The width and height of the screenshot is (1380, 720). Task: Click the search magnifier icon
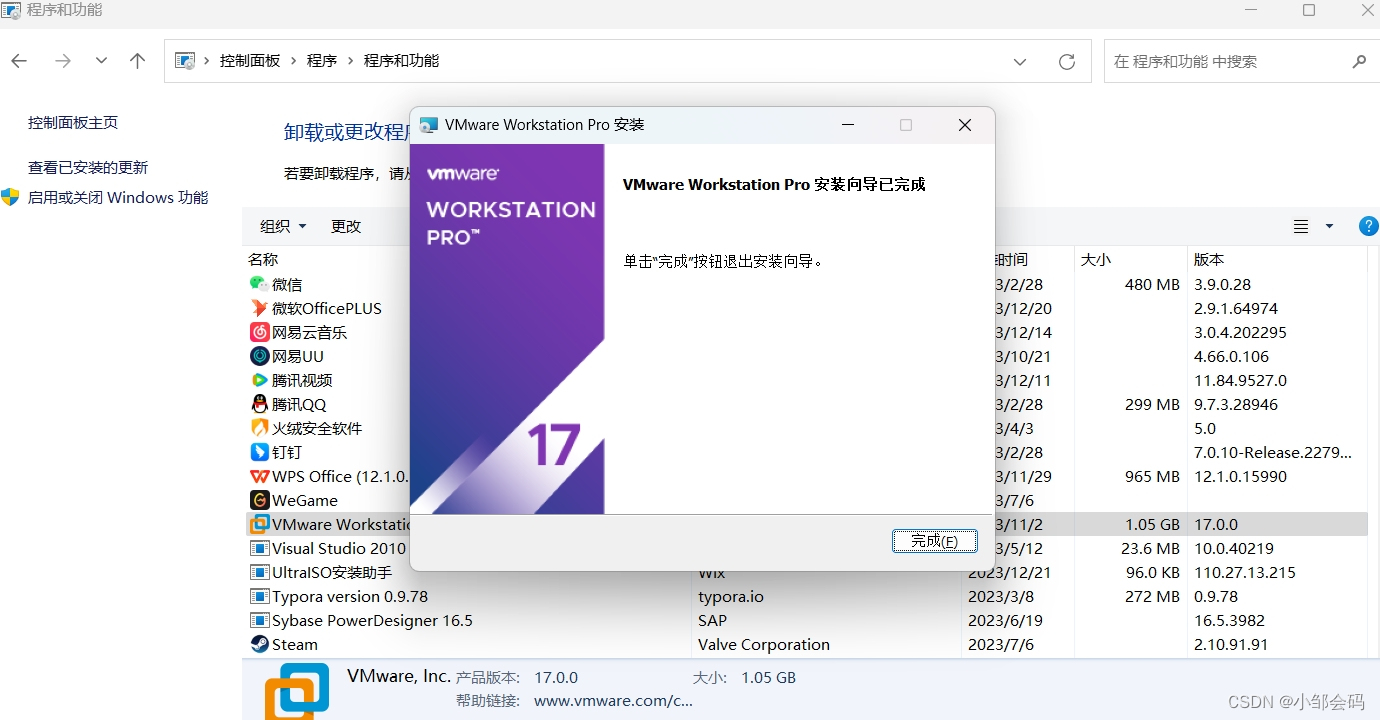1359,61
